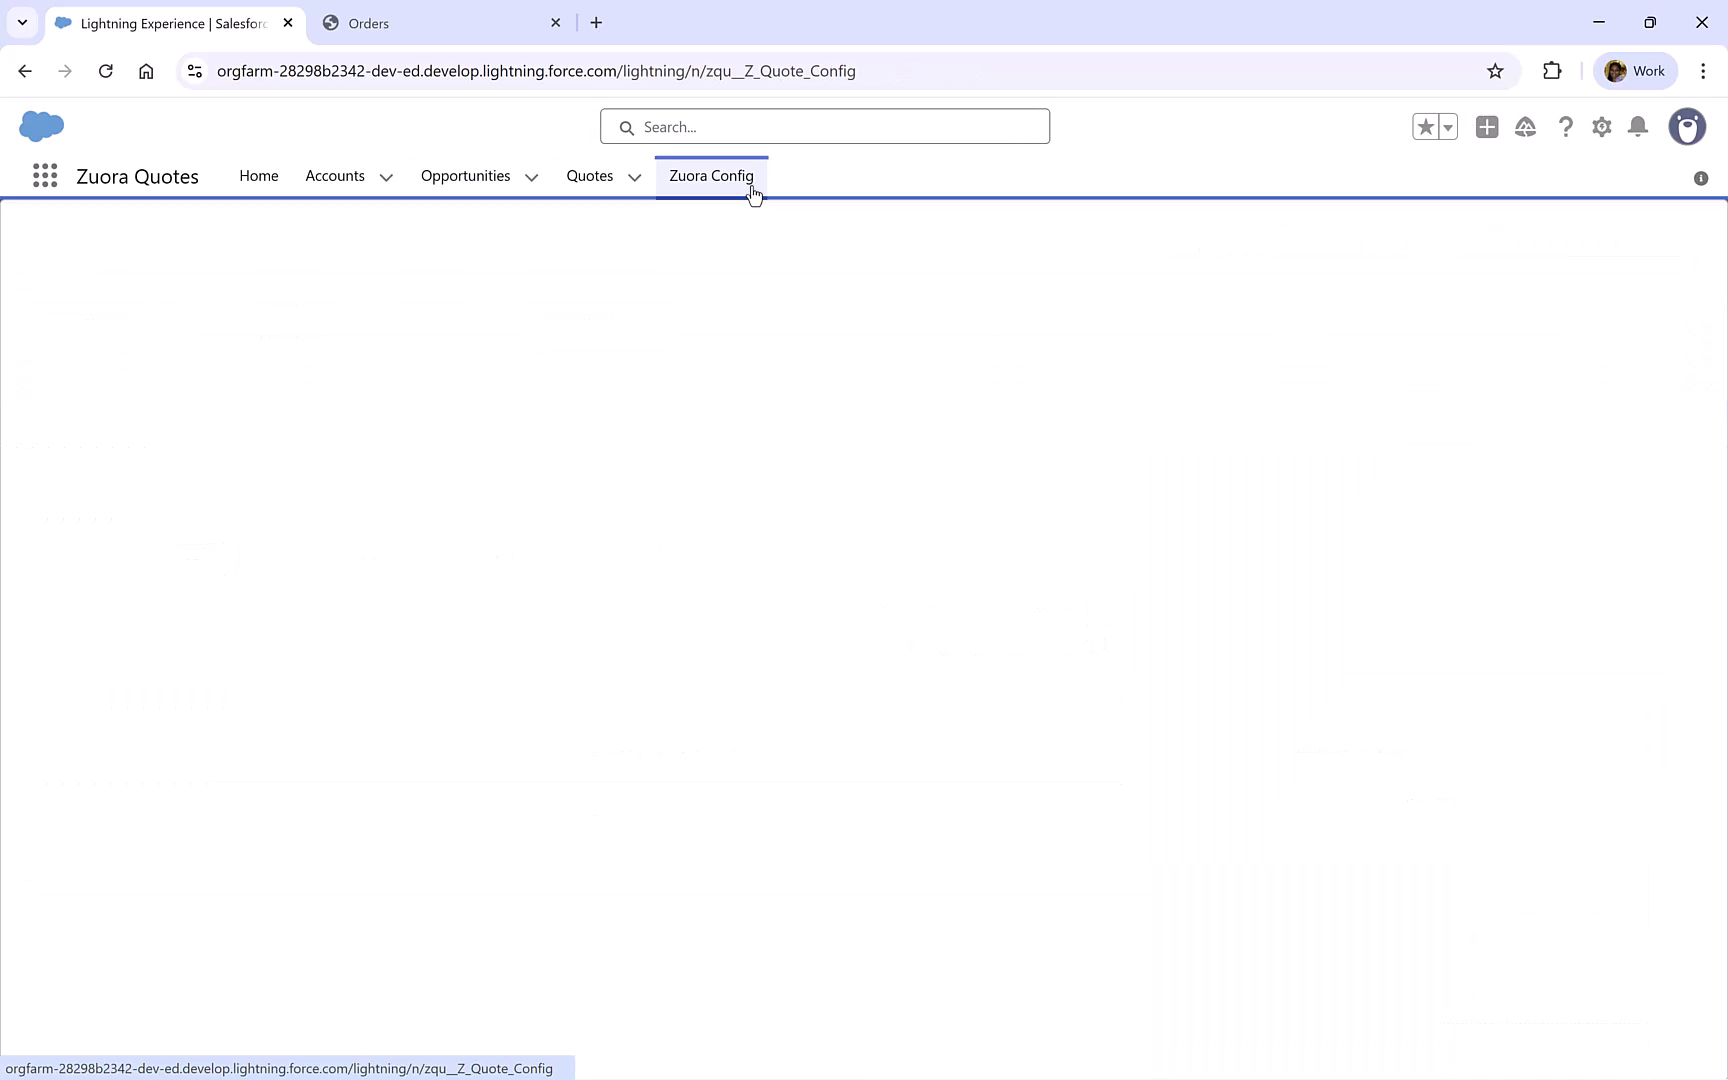Reload the page with the refresh icon

click(105, 70)
